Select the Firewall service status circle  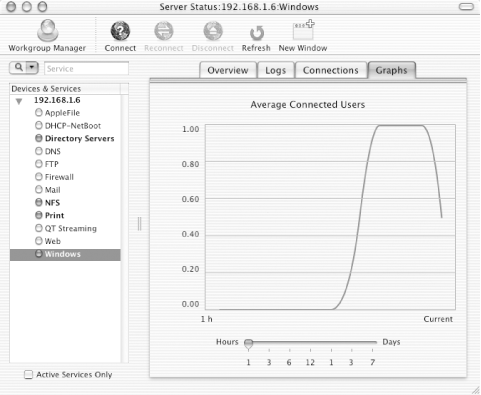(x=39, y=177)
